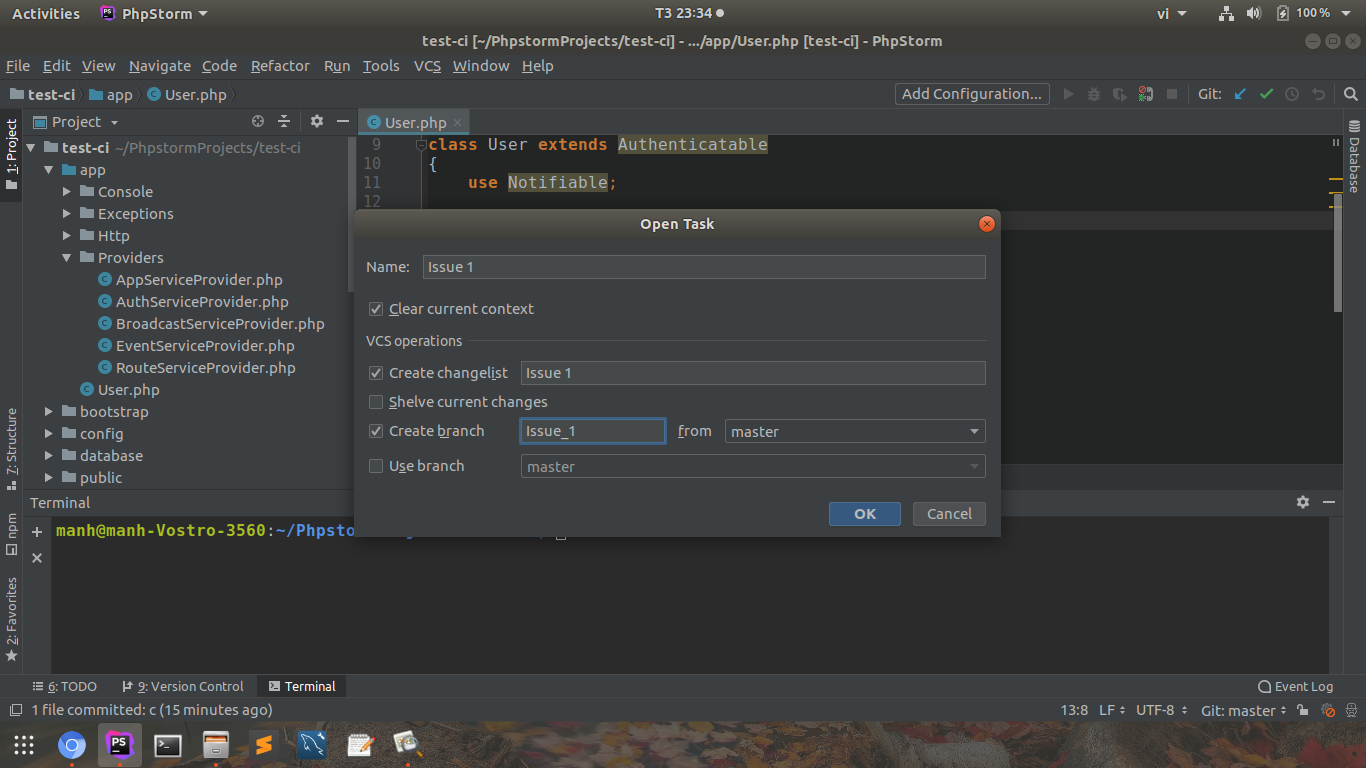Expand the Http folder arrow
This screenshot has width=1366, height=768.
[x=67, y=236]
